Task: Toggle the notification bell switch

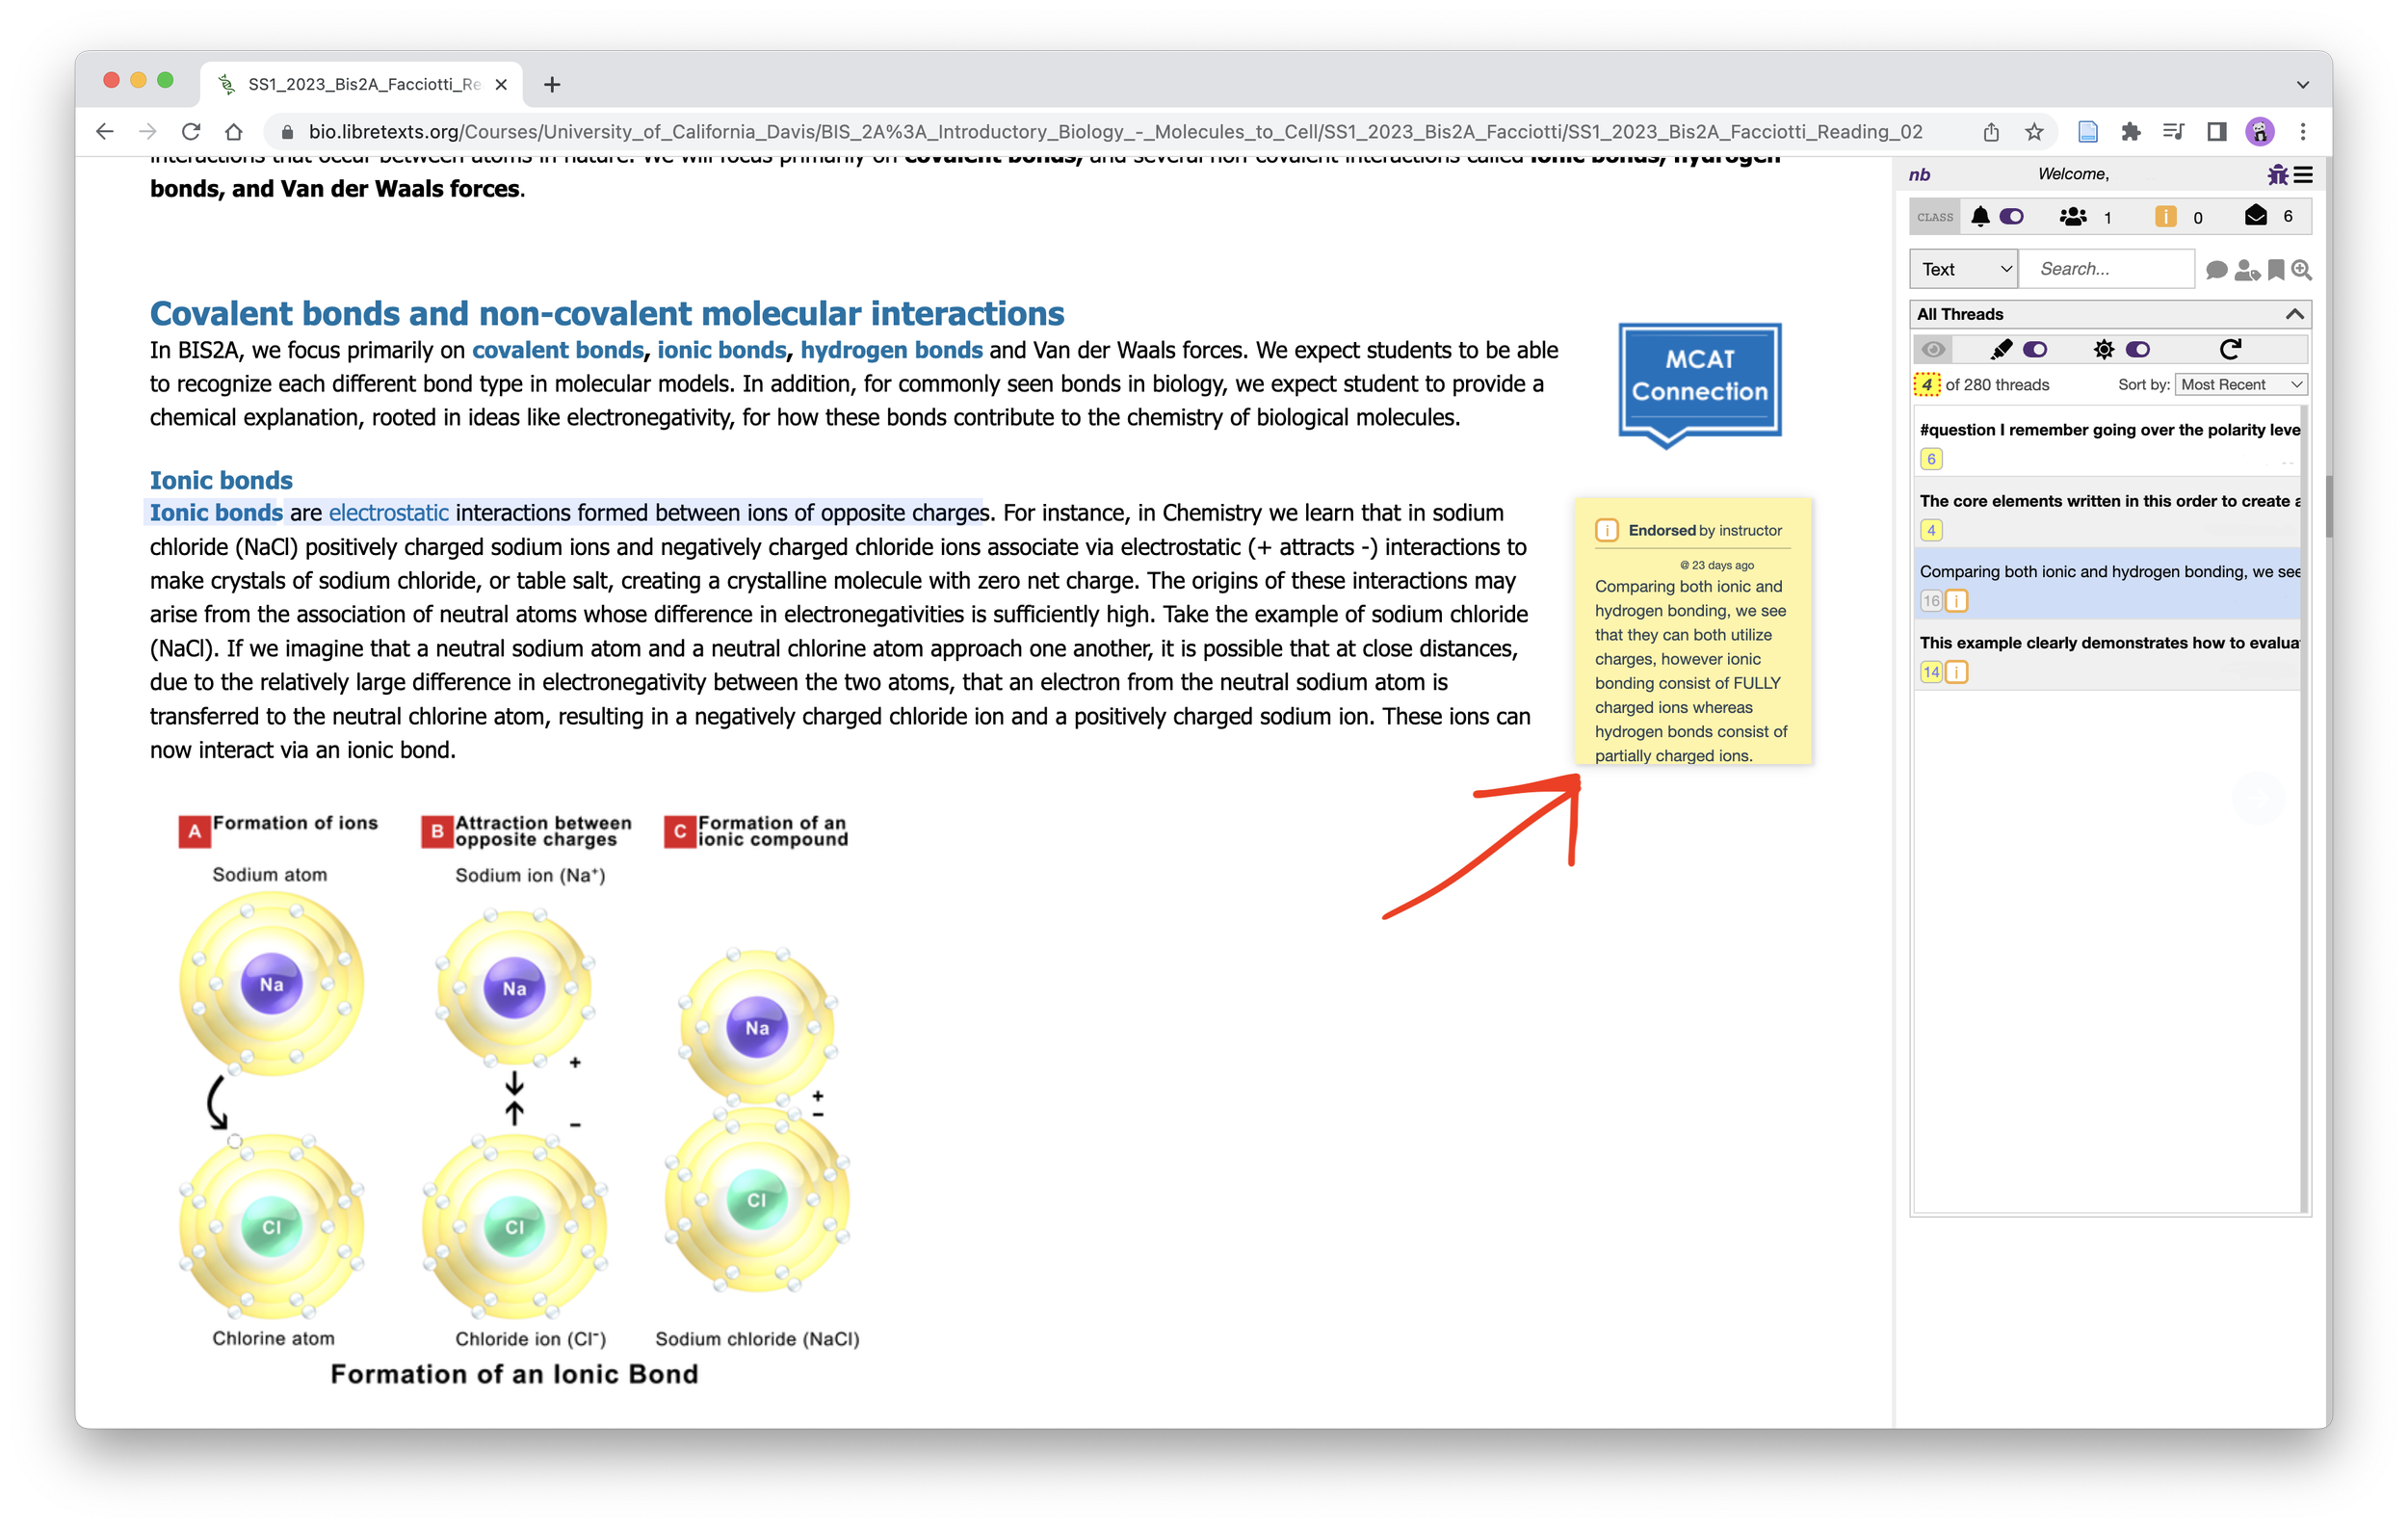Action: (x=2011, y=216)
